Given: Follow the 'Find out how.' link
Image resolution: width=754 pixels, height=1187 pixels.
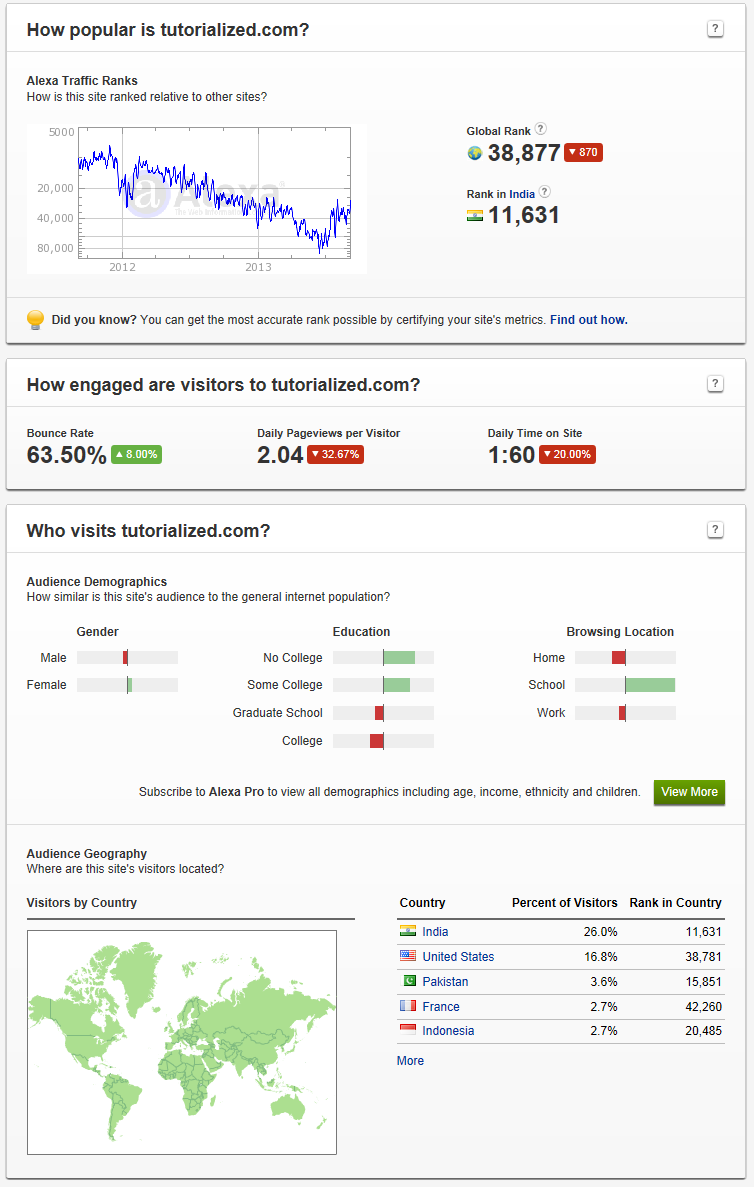Looking at the screenshot, I should [588, 319].
